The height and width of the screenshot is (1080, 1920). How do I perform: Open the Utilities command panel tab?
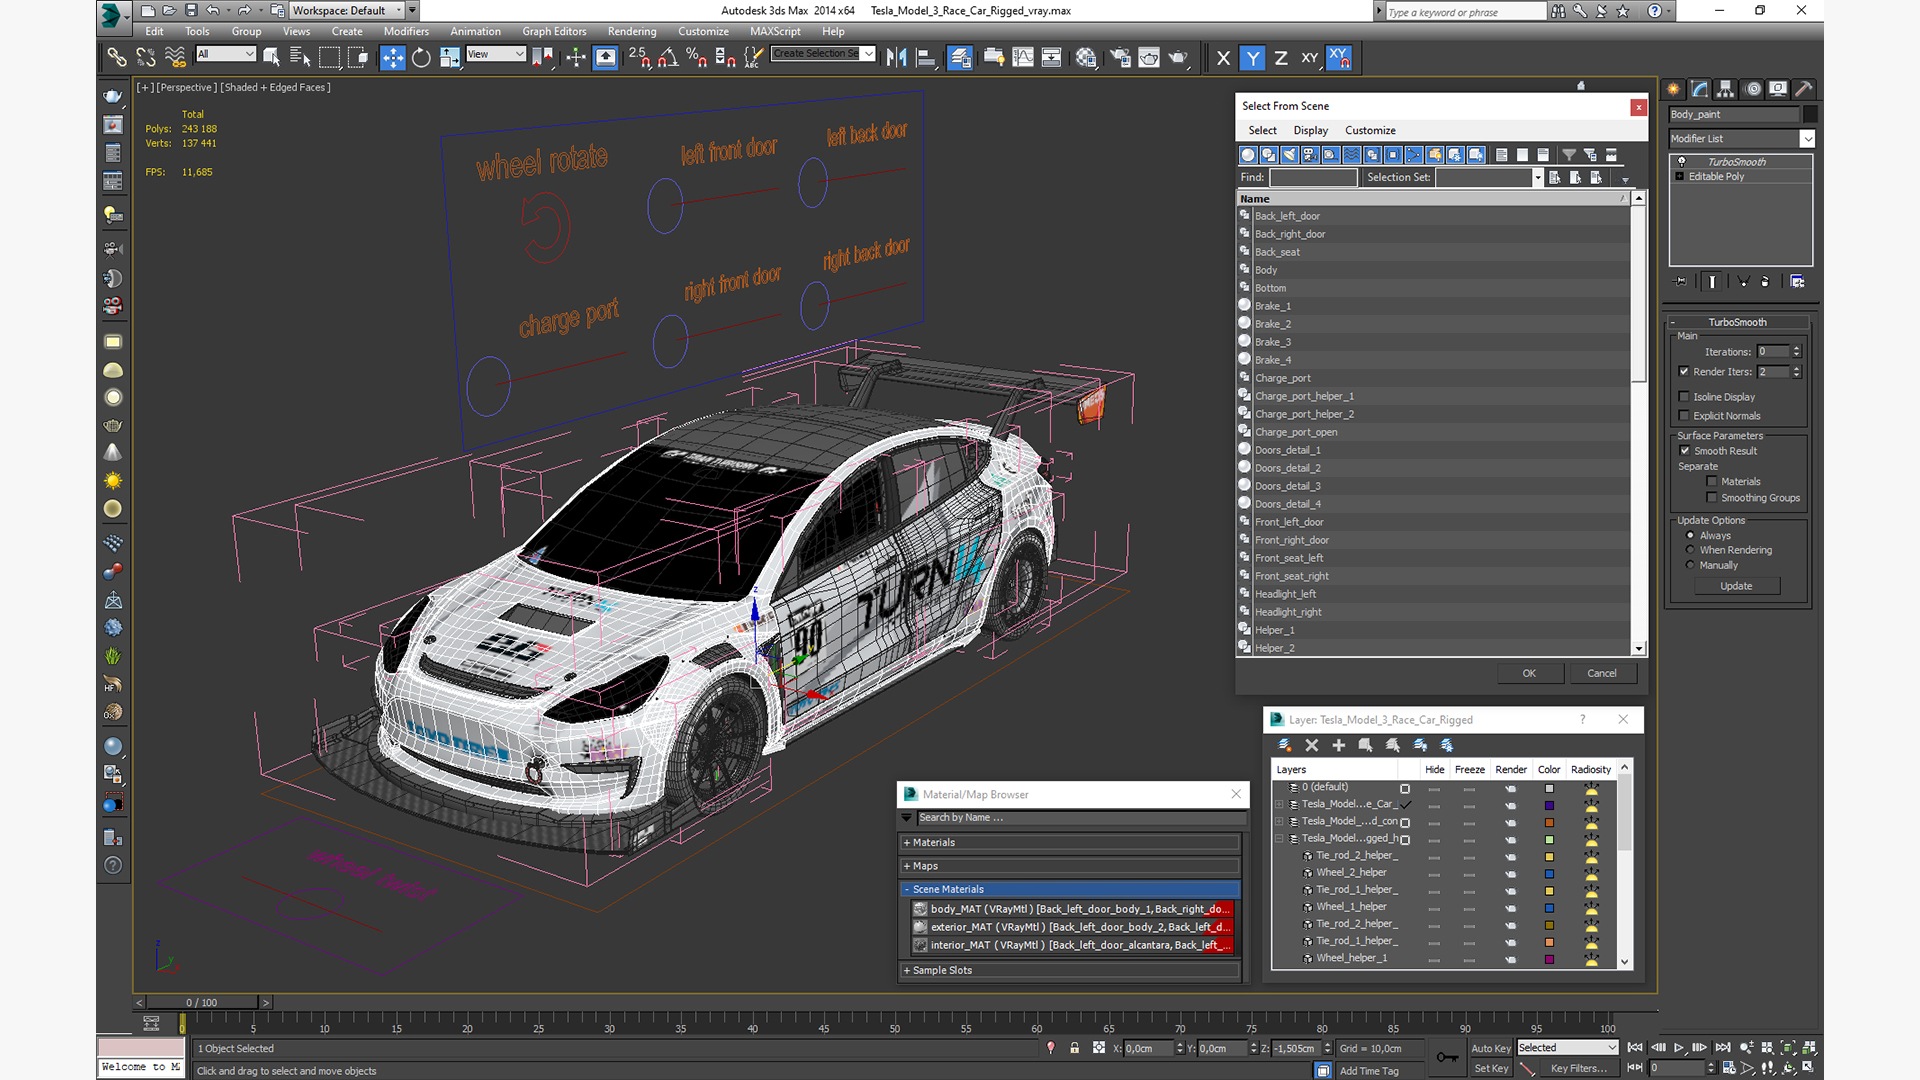point(1804,89)
